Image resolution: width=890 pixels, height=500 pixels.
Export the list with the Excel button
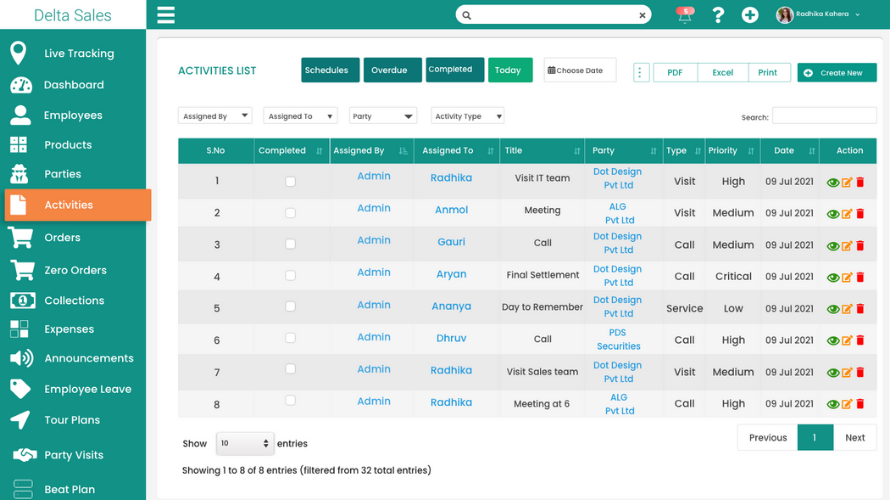722,72
